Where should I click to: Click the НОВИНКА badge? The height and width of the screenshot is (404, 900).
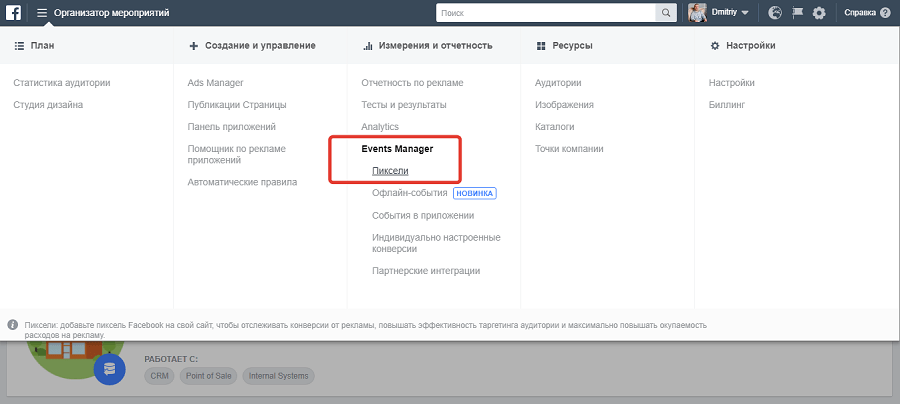coord(475,193)
